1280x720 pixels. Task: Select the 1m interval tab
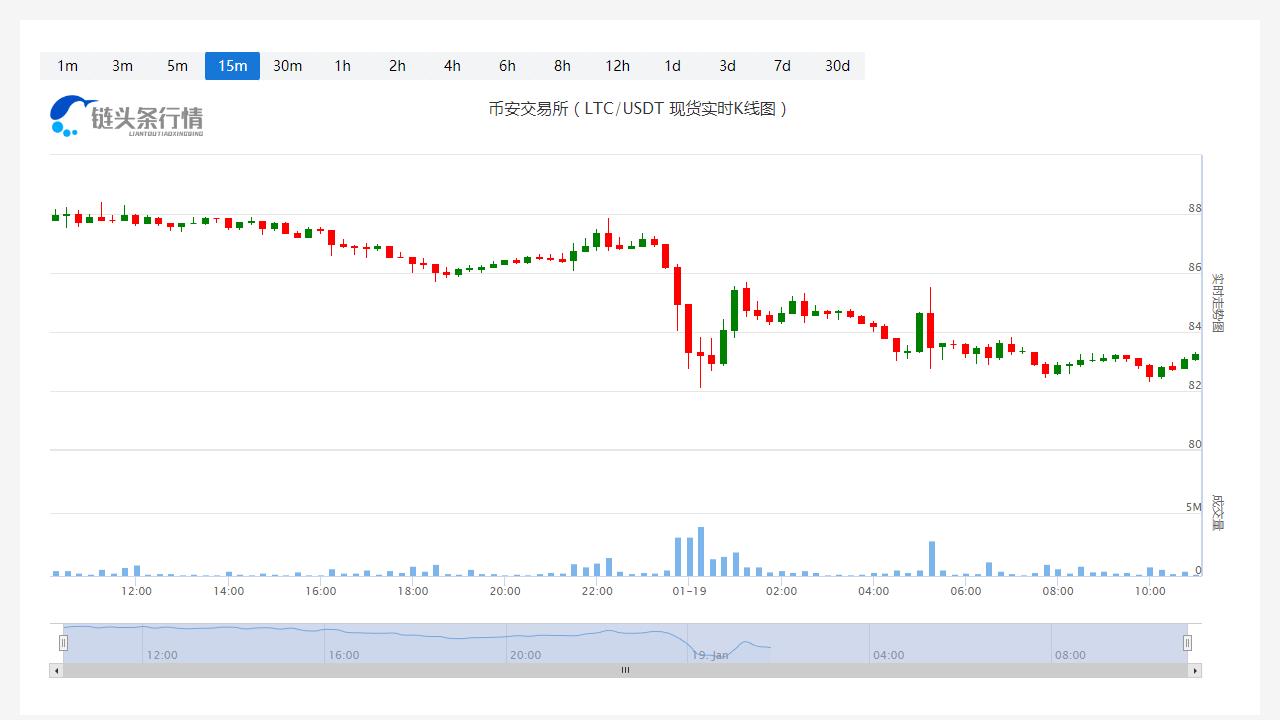click(x=67, y=66)
